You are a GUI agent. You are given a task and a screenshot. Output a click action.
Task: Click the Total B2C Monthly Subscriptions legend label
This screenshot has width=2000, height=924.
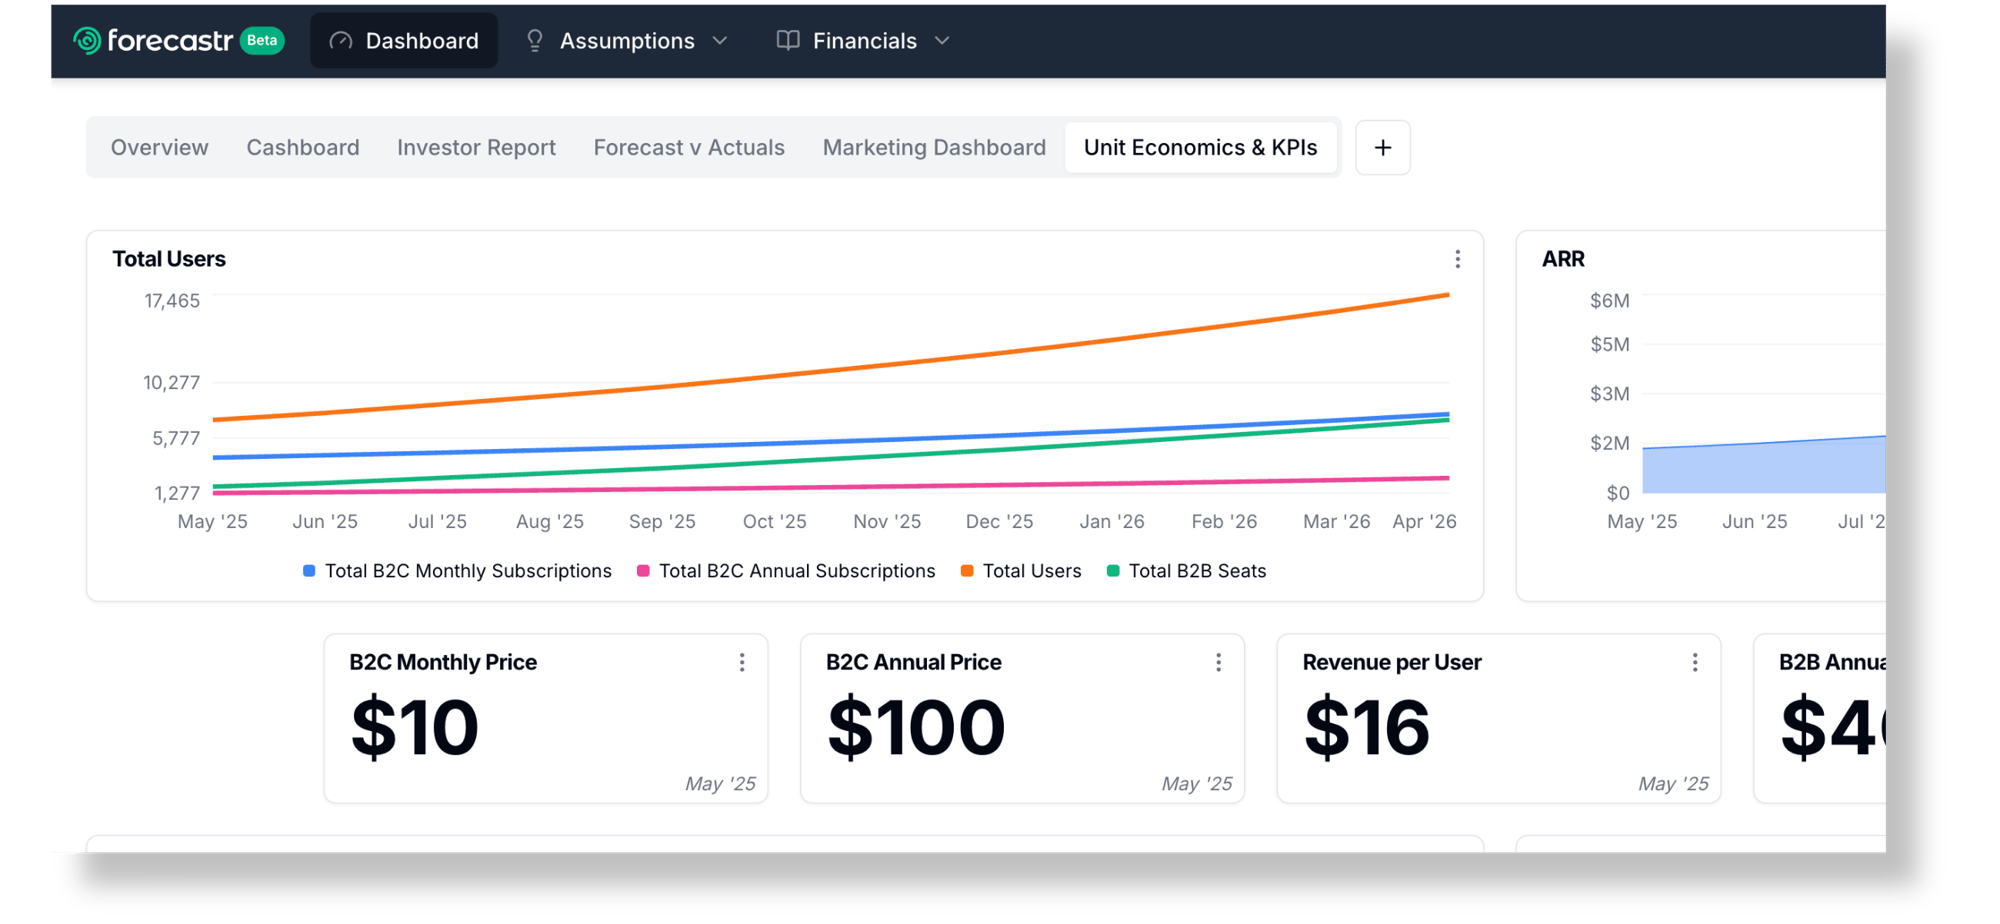click(468, 571)
